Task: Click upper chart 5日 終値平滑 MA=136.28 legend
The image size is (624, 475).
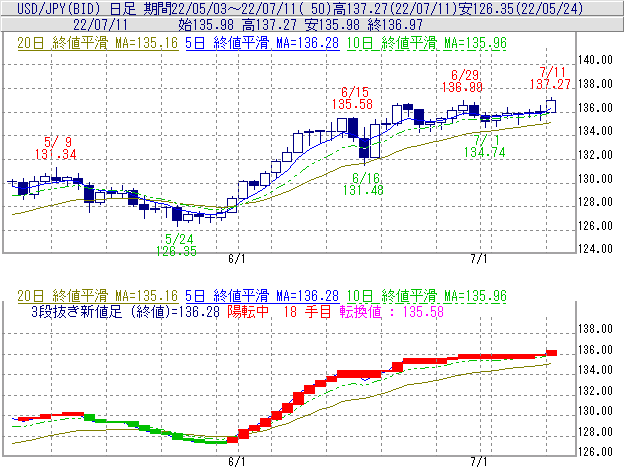Action: pos(262,43)
